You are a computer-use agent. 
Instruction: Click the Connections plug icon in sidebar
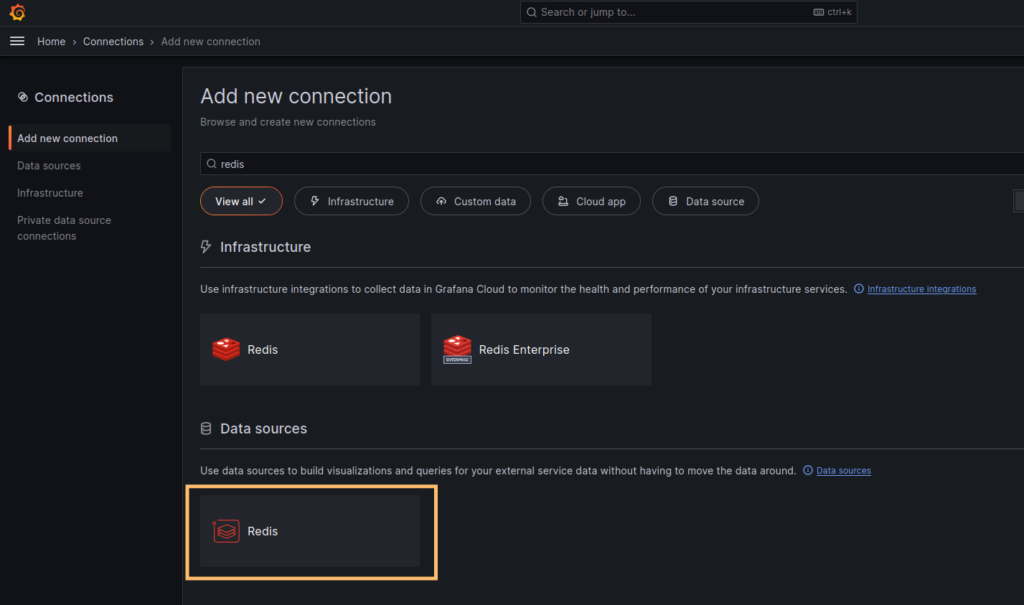coord(23,97)
